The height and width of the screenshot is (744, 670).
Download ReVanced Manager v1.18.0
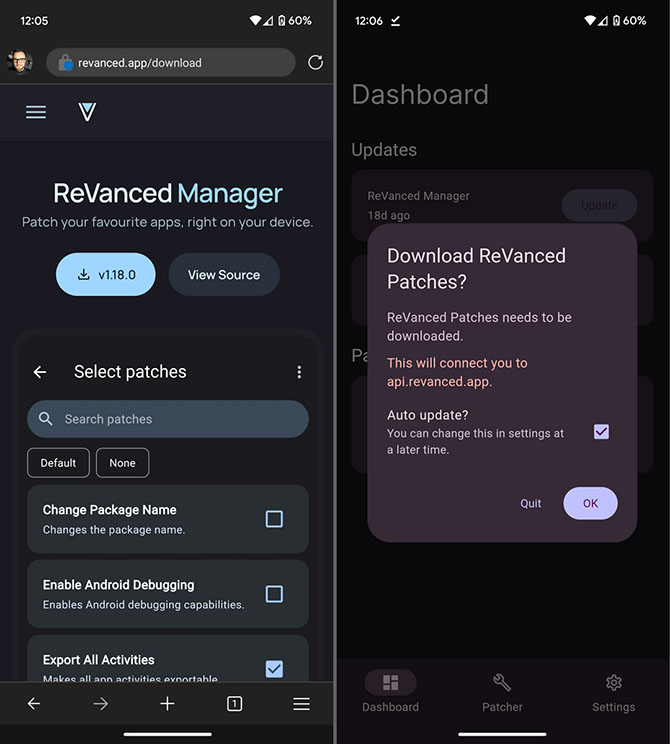click(106, 275)
